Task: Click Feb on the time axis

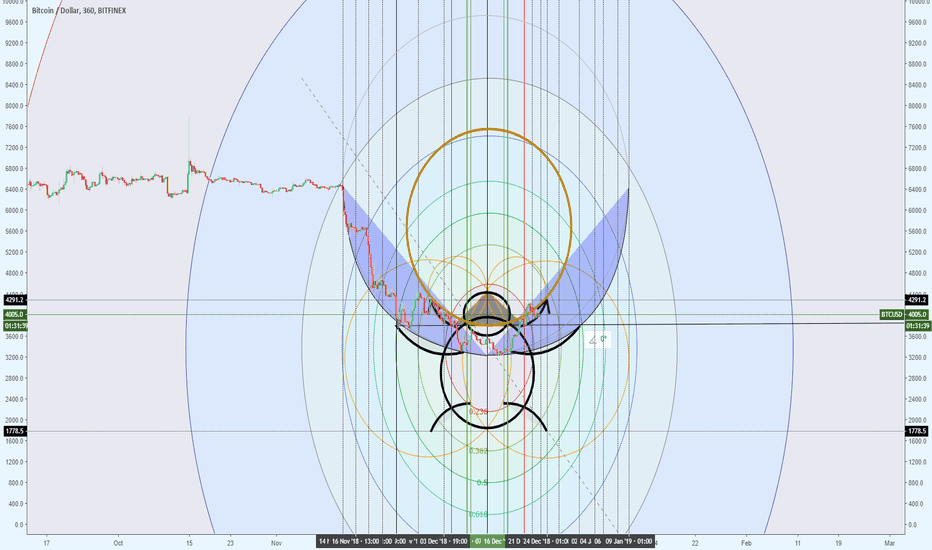Action: point(747,543)
